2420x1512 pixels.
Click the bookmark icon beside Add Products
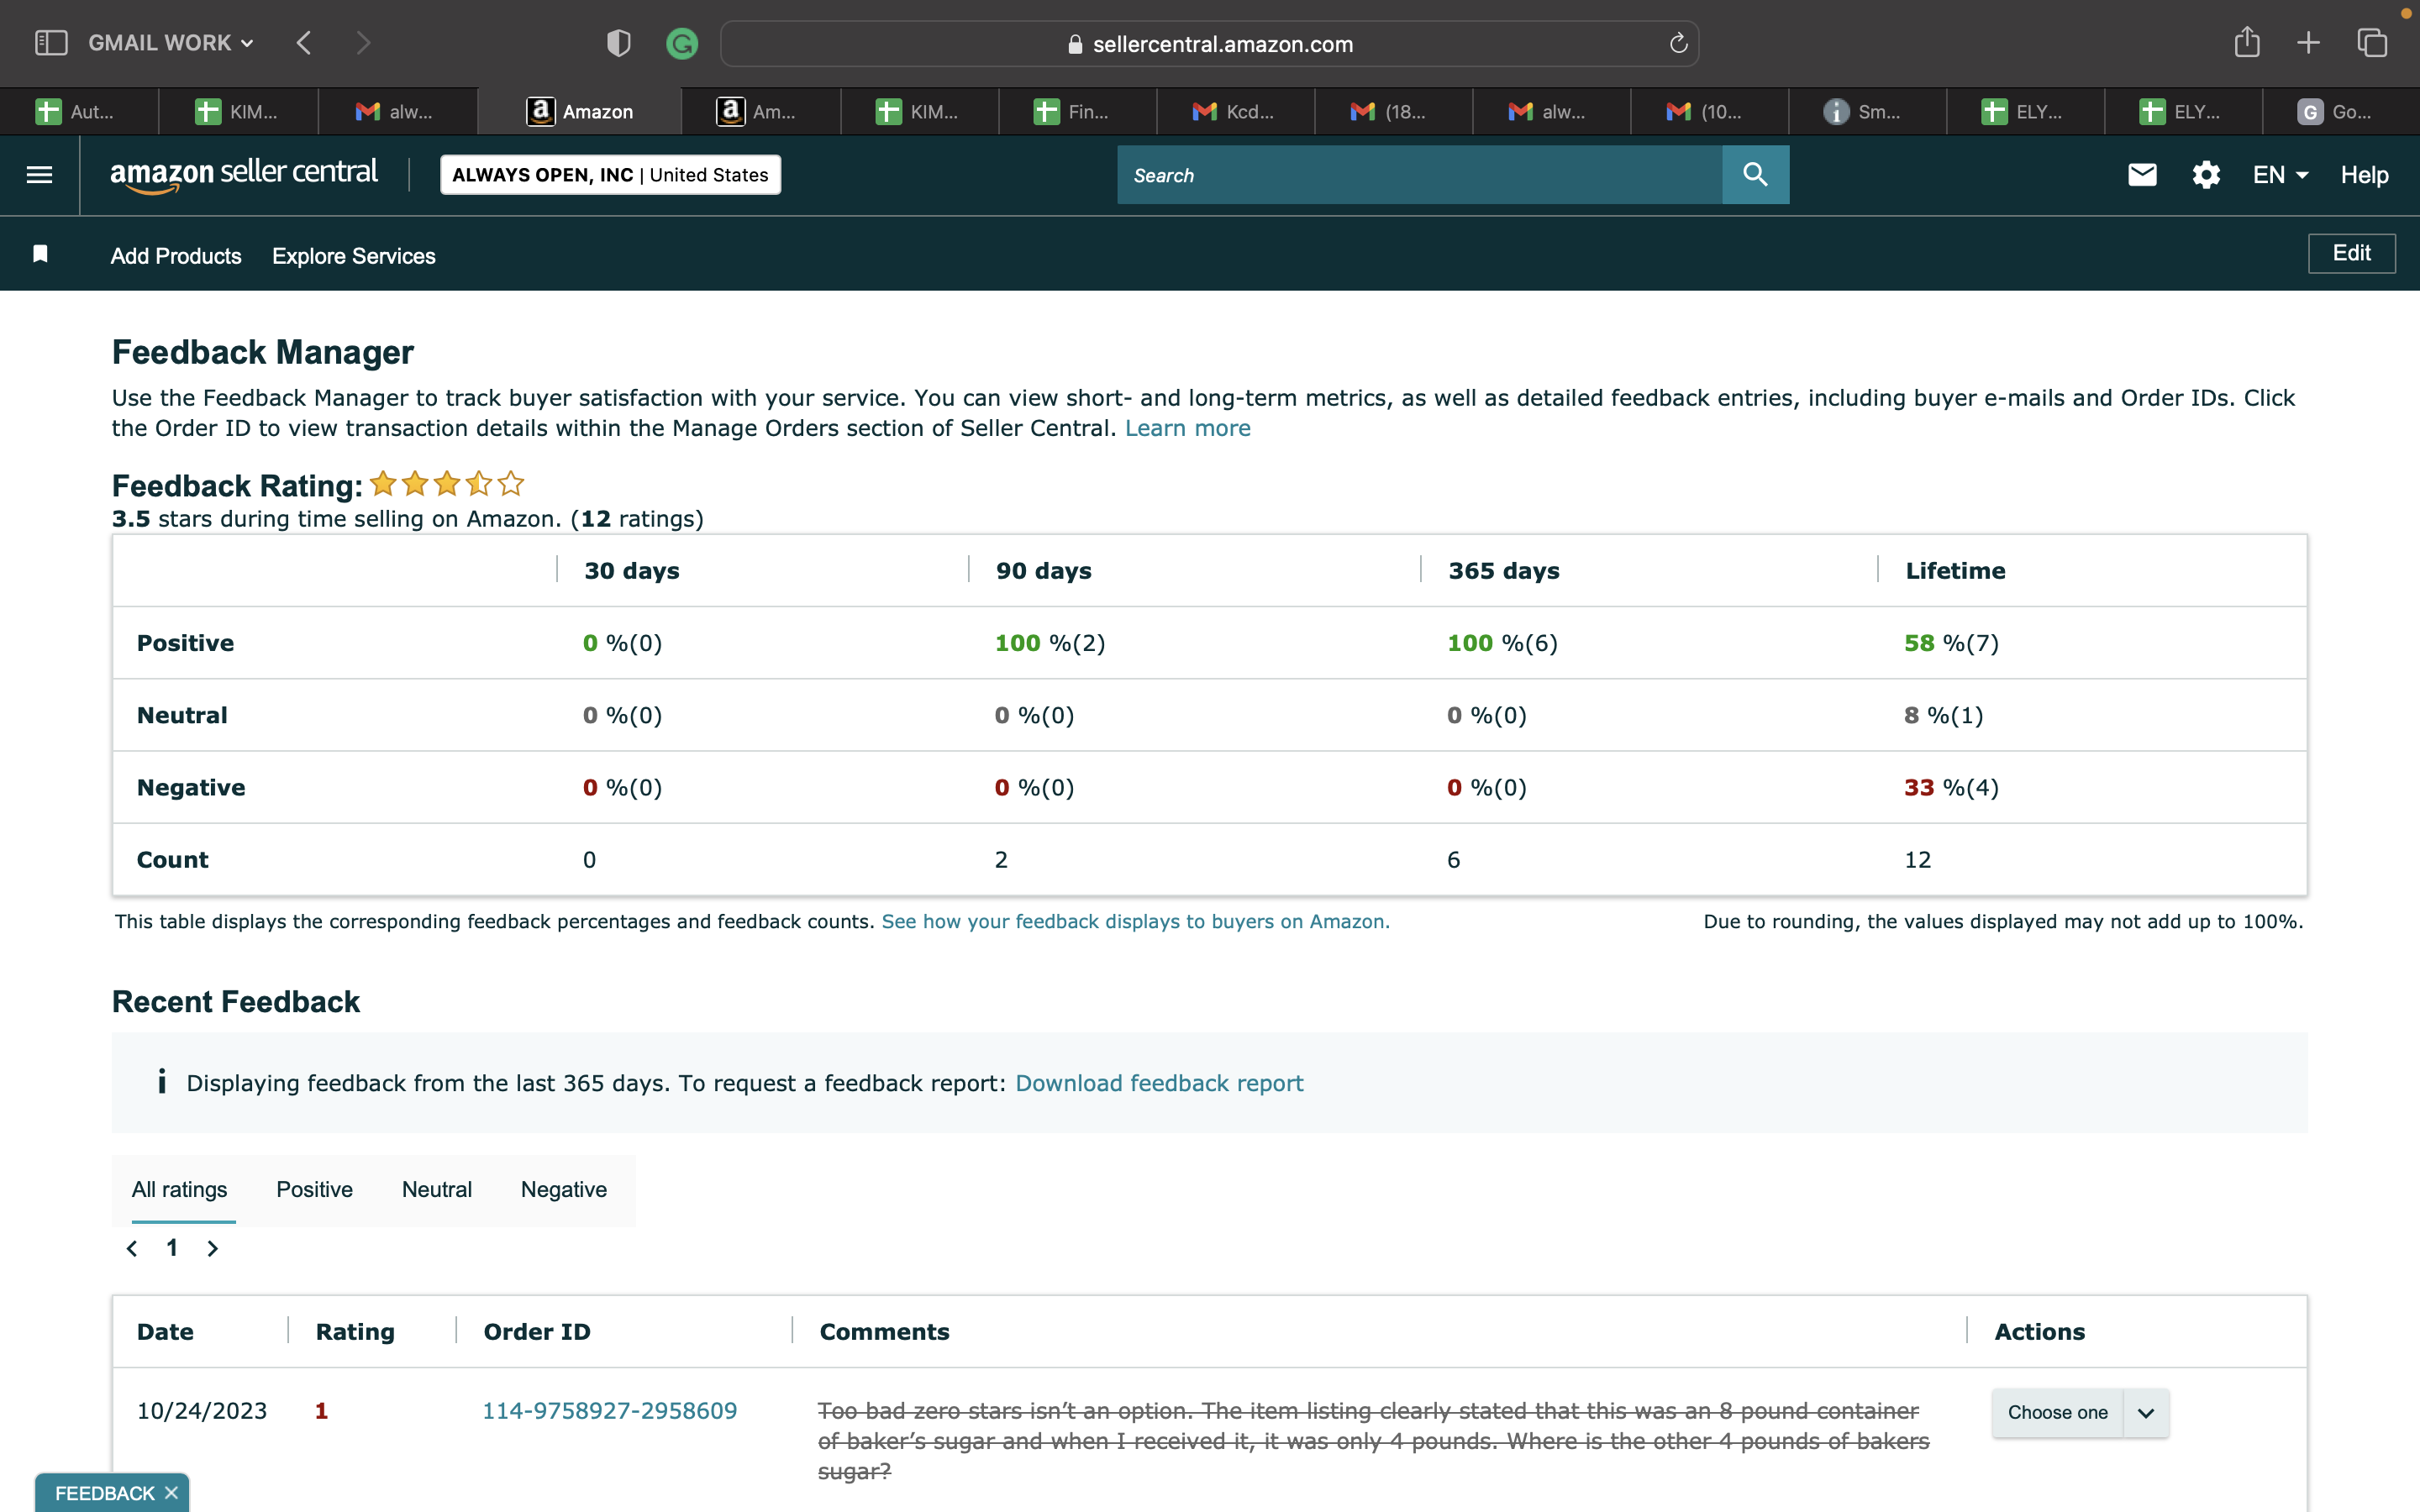[40, 254]
